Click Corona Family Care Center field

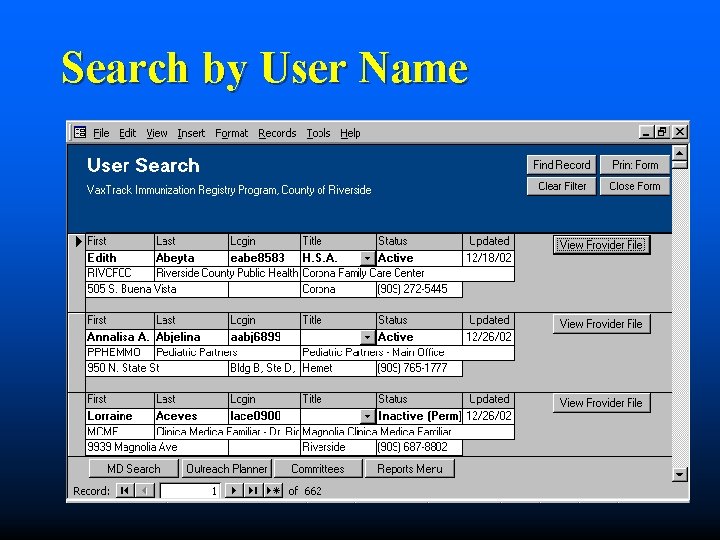click(407, 274)
